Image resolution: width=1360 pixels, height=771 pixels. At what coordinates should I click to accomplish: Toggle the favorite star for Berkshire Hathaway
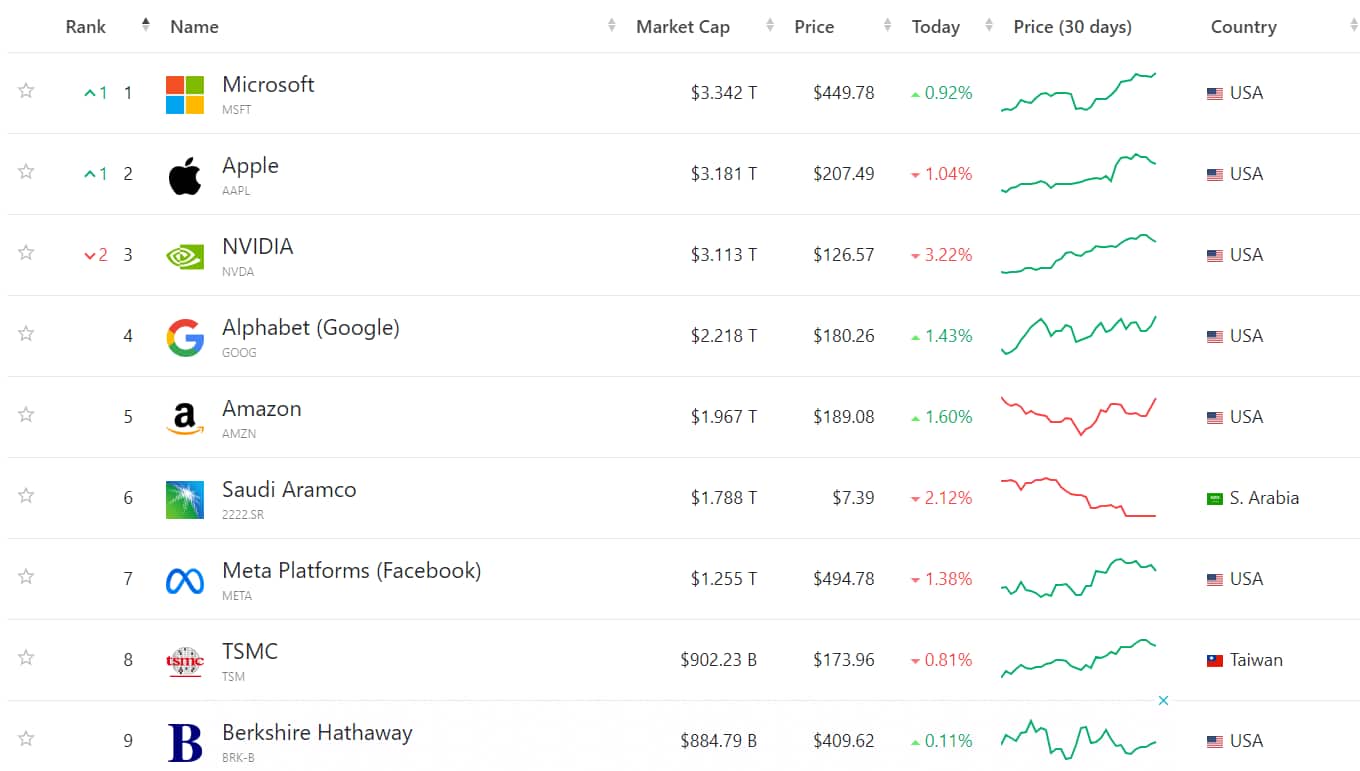tap(26, 737)
